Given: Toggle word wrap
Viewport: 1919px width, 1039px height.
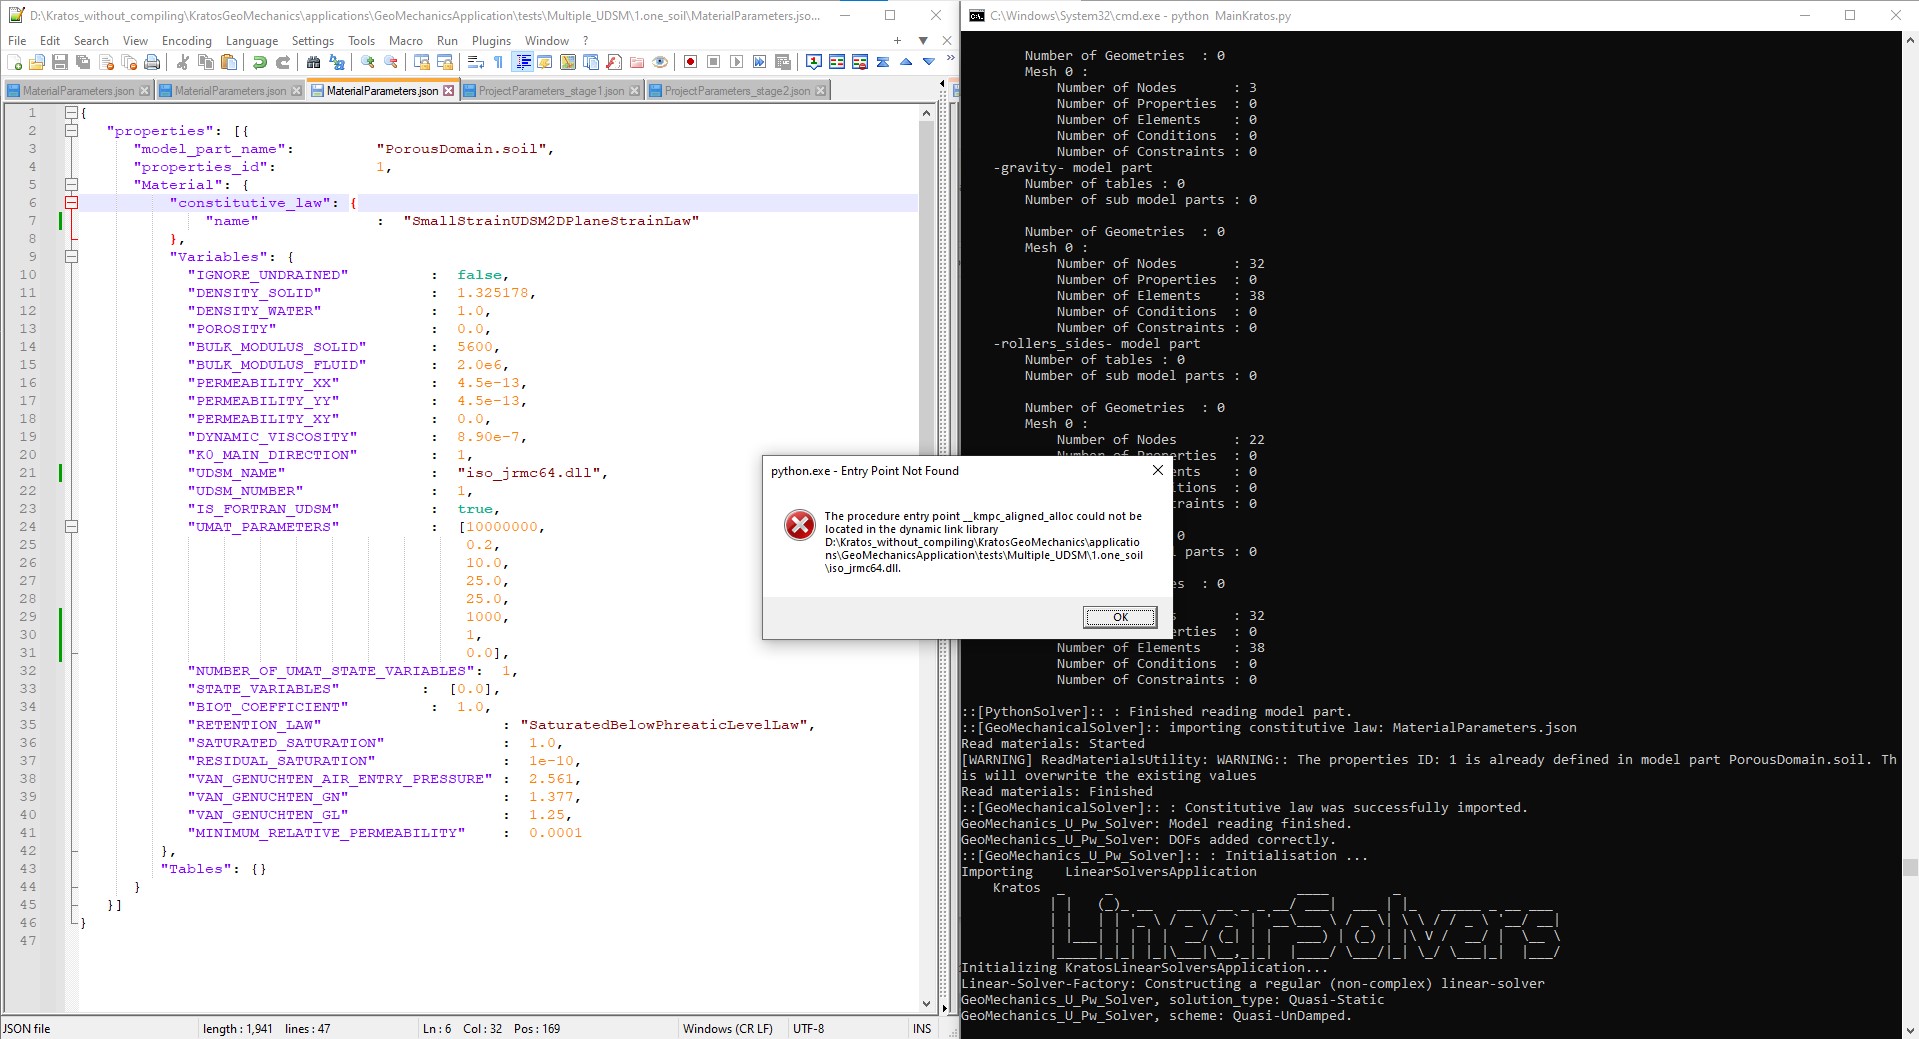Looking at the screenshot, I should click(475, 62).
